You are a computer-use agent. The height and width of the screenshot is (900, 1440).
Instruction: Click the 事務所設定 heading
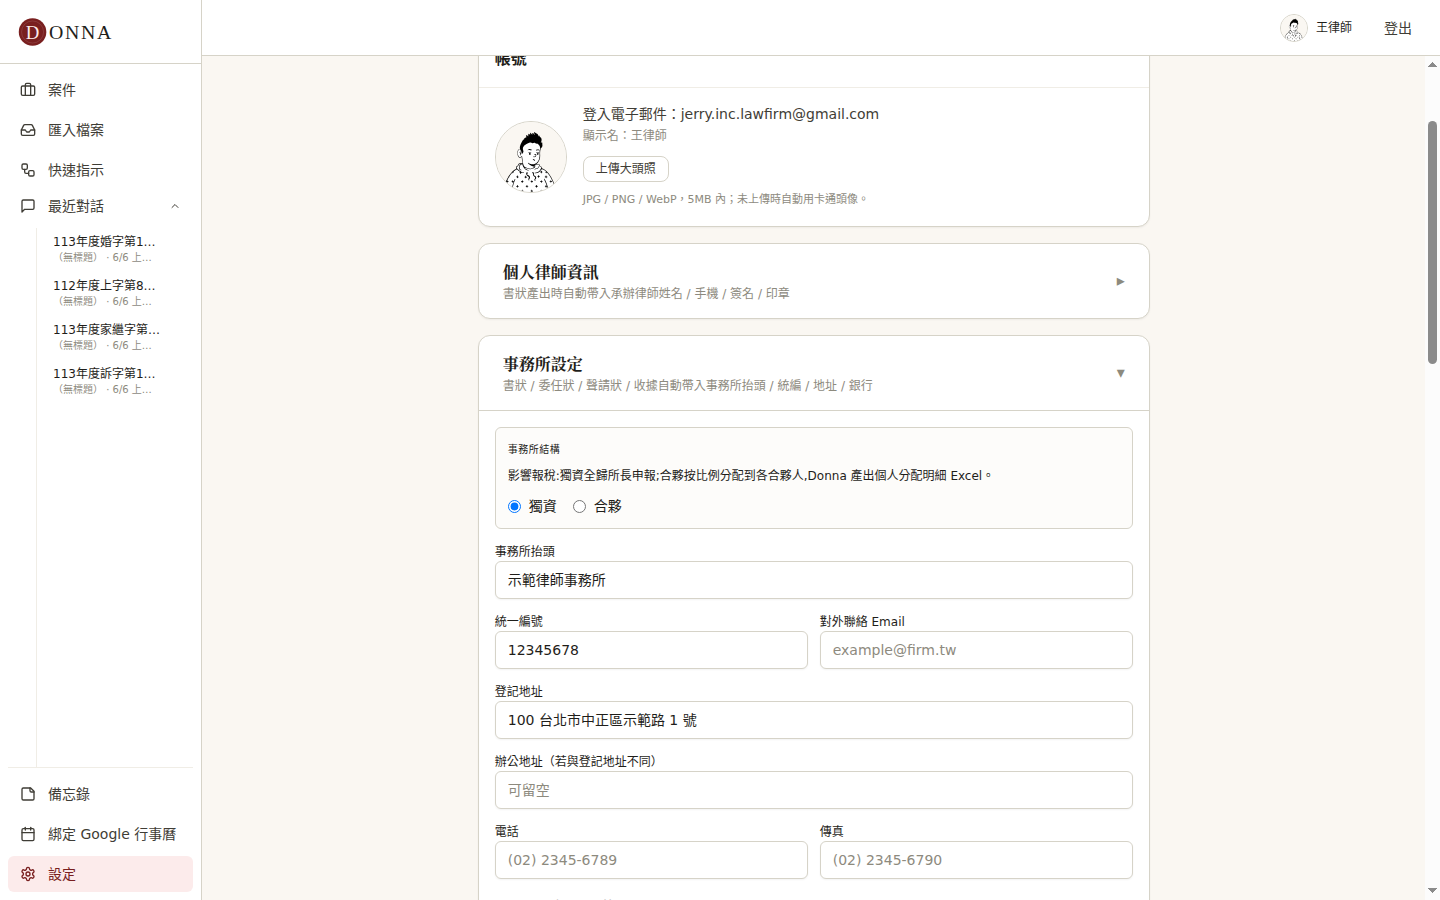543,364
